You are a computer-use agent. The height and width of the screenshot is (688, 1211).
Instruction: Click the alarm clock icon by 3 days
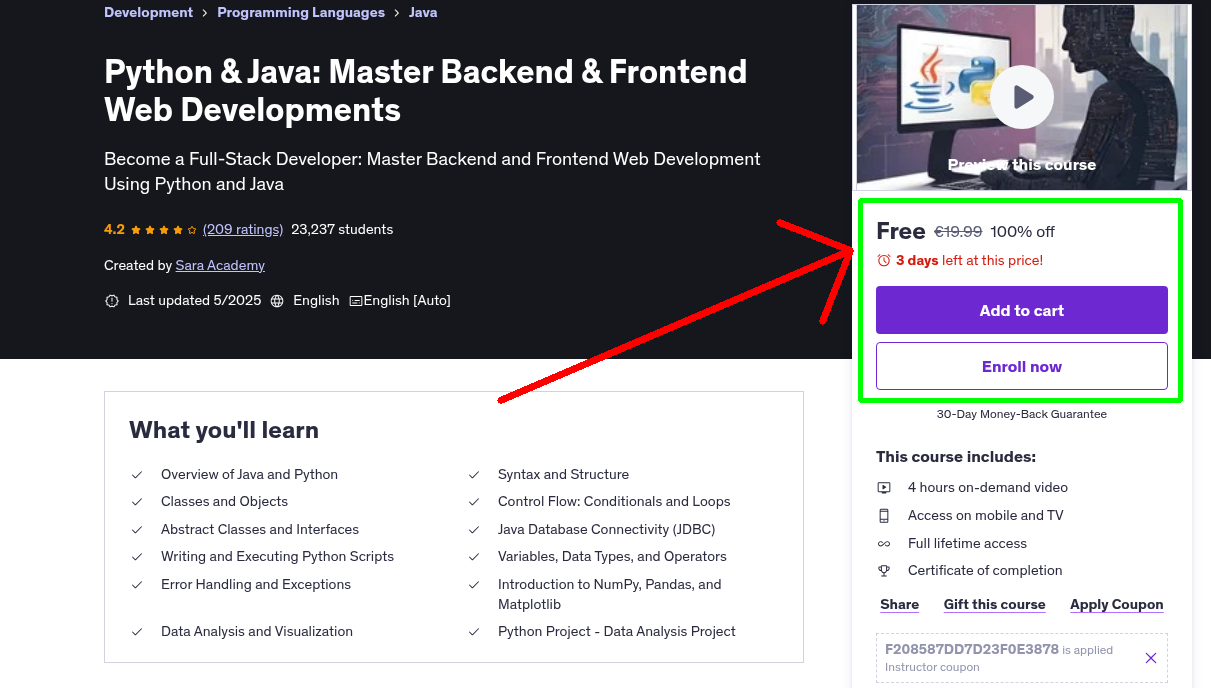(x=883, y=260)
